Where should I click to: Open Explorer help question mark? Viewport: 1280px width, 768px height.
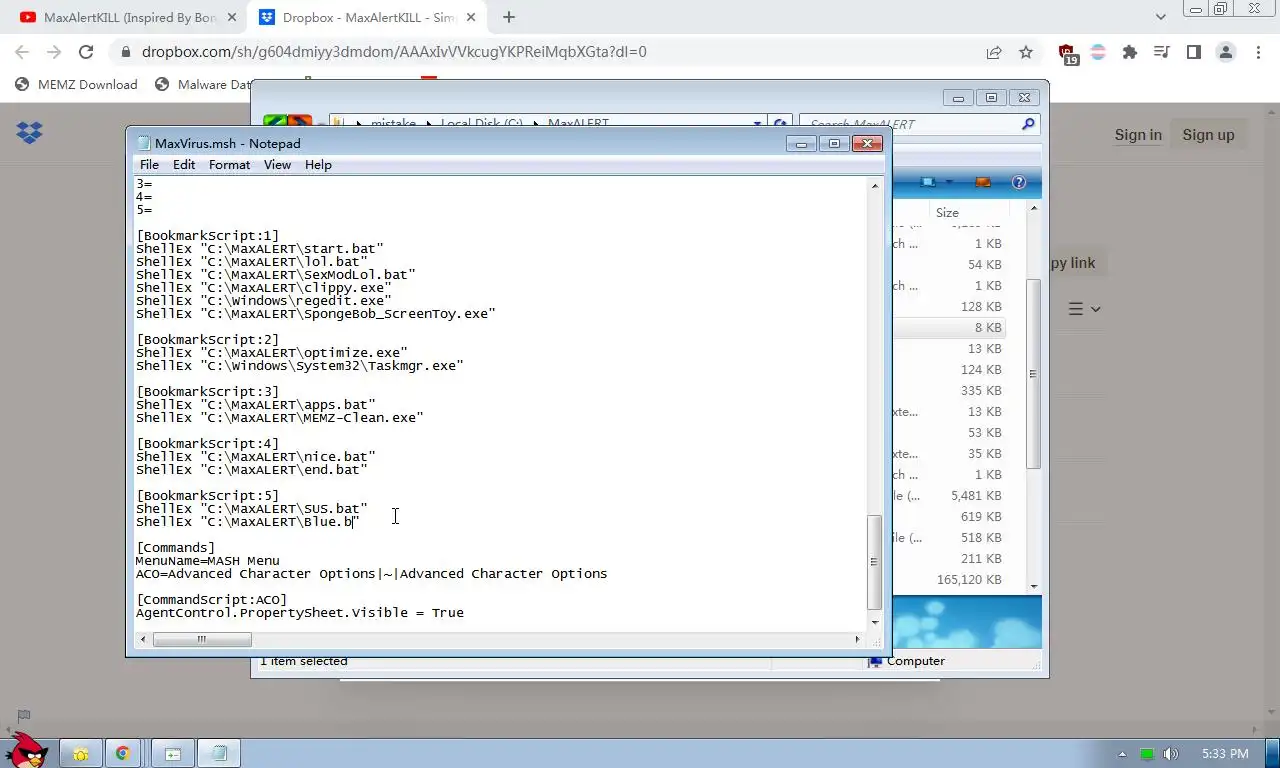1019,182
